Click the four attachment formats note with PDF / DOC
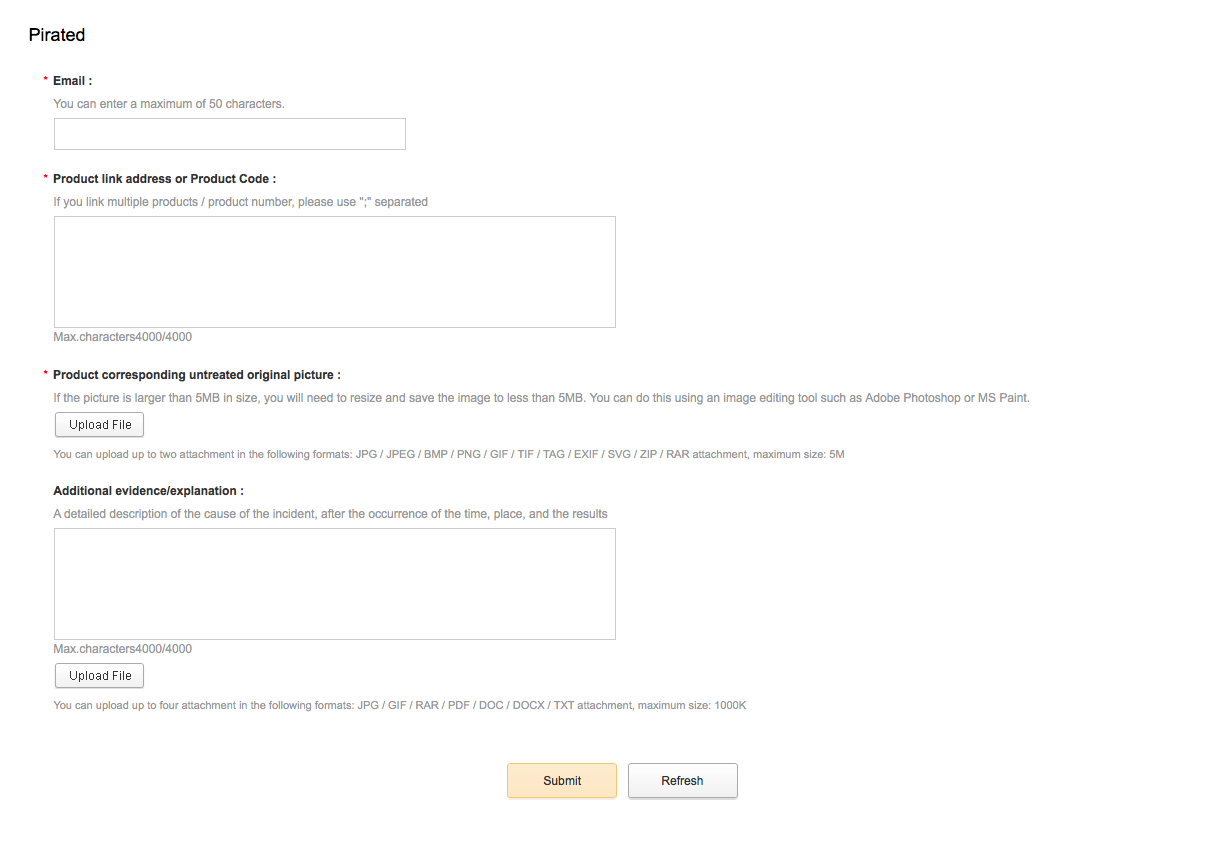1226x850 pixels. pyautogui.click(x=400, y=705)
